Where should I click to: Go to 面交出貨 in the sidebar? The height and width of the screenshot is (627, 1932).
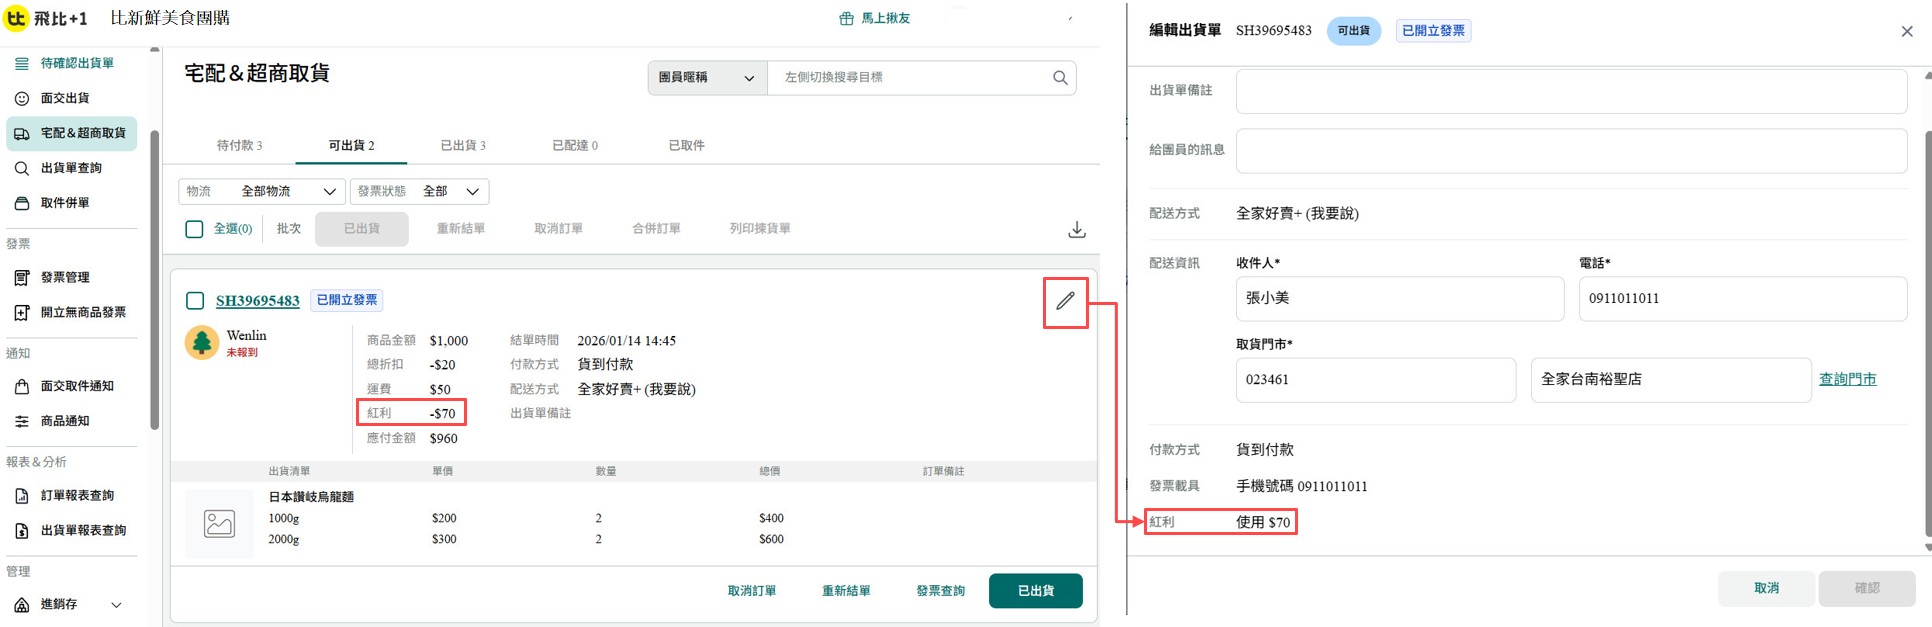pyautogui.click(x=65, y=98)
